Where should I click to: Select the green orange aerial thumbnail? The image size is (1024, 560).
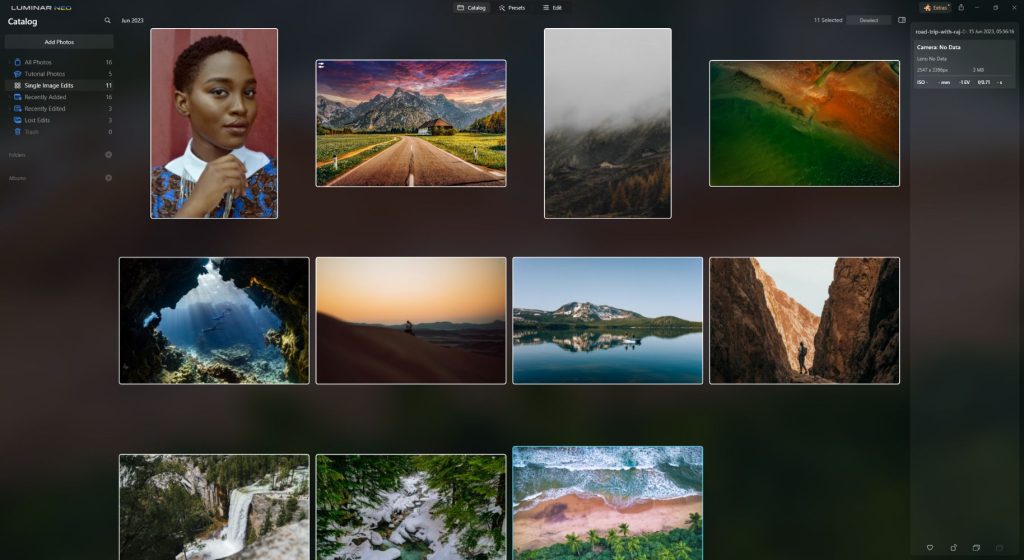[x=805, y=123]
